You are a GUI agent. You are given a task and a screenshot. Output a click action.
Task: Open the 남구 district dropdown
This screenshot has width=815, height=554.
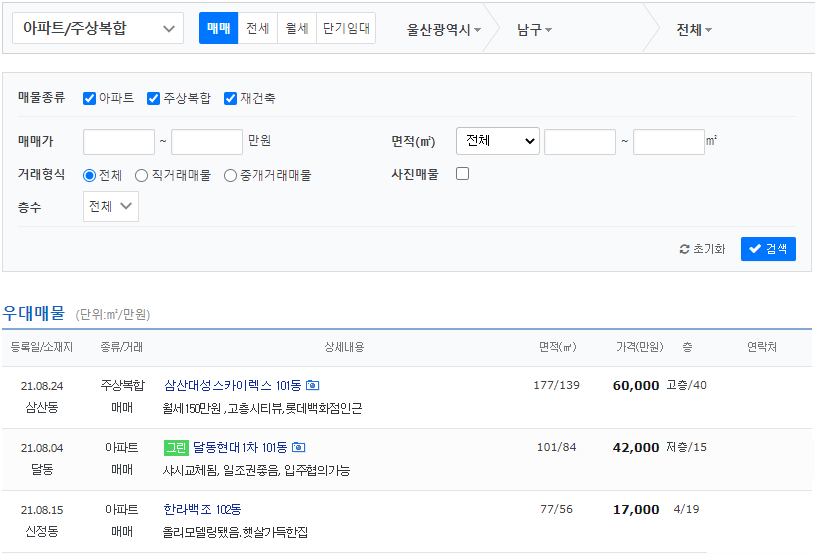(534, 30)
